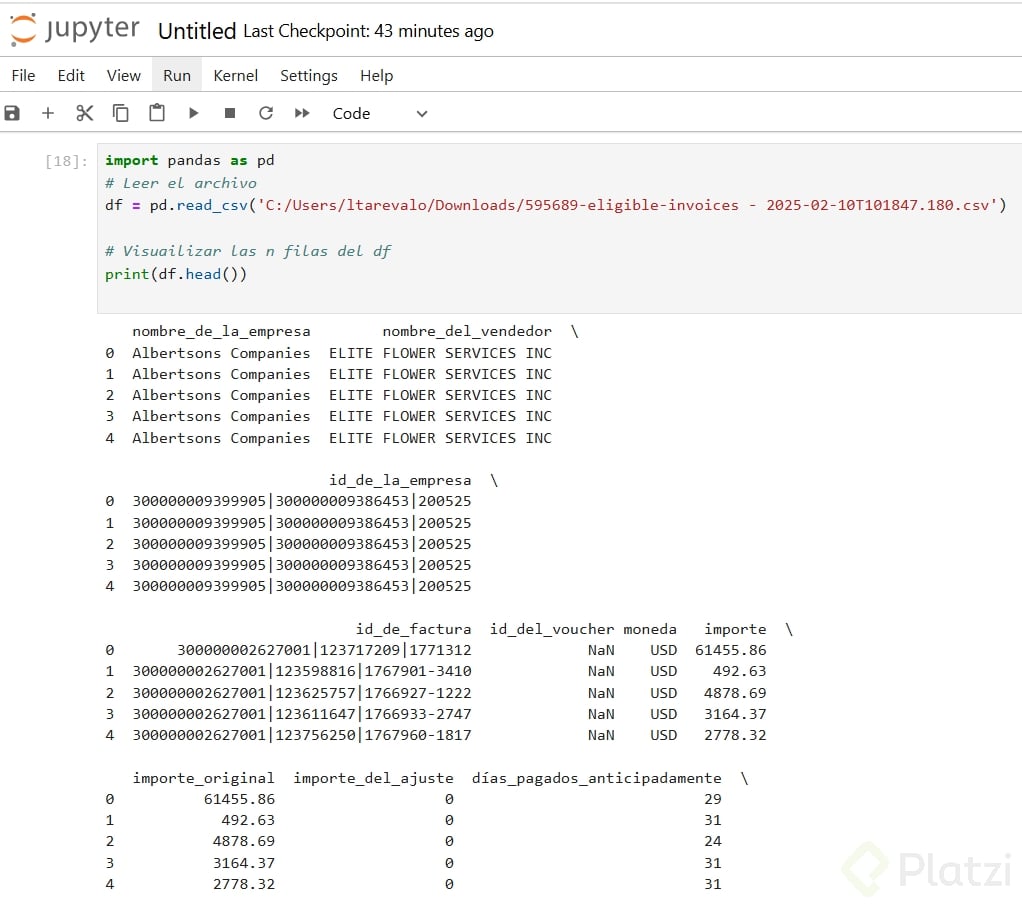The image size is (1022, 907).
Task: Open the File menu
Action: coord(23,76)
